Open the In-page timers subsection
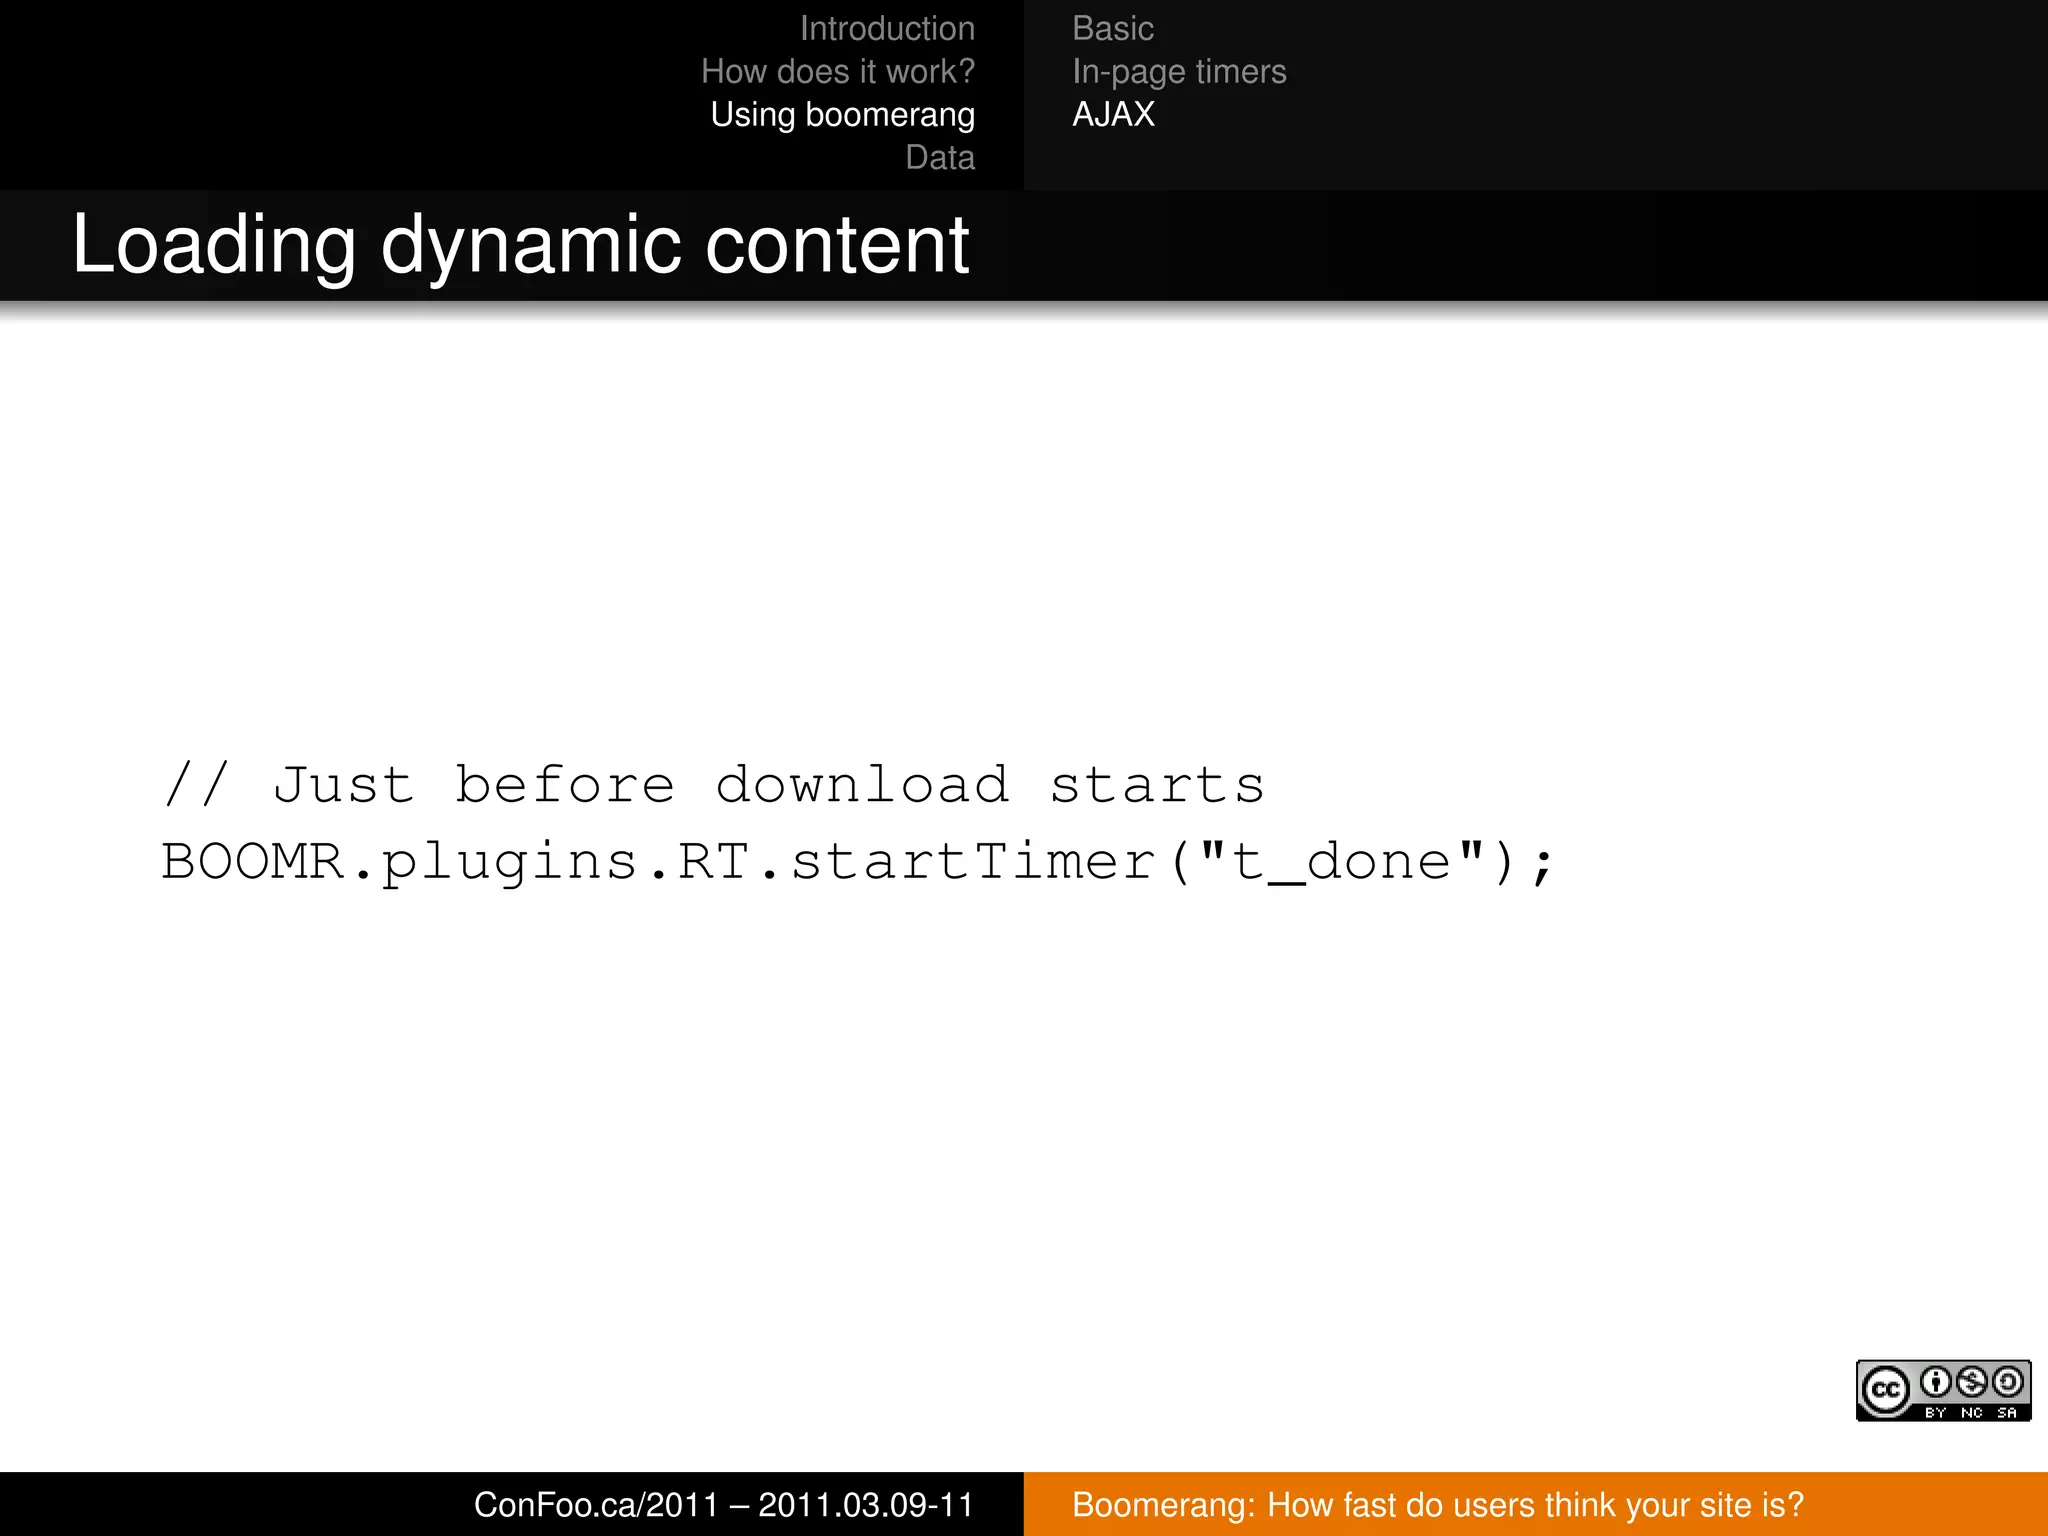The image size is (2048, 1536). (x=1179, y=72)
